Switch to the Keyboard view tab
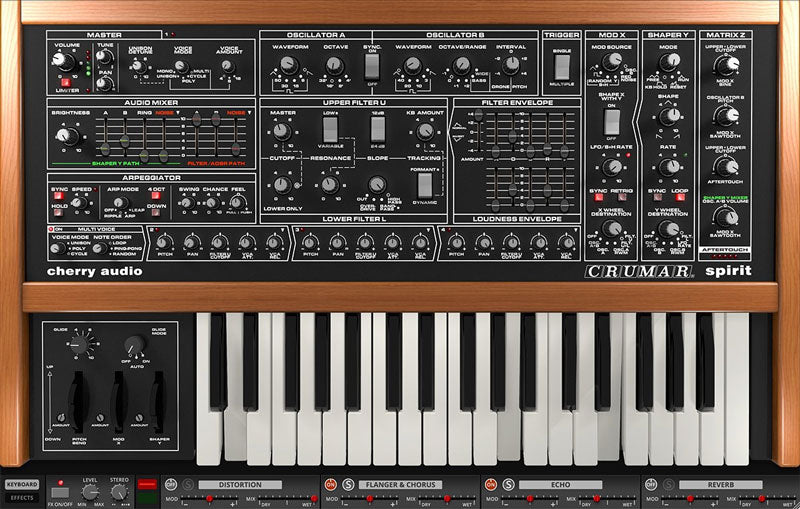 [22, 485]
